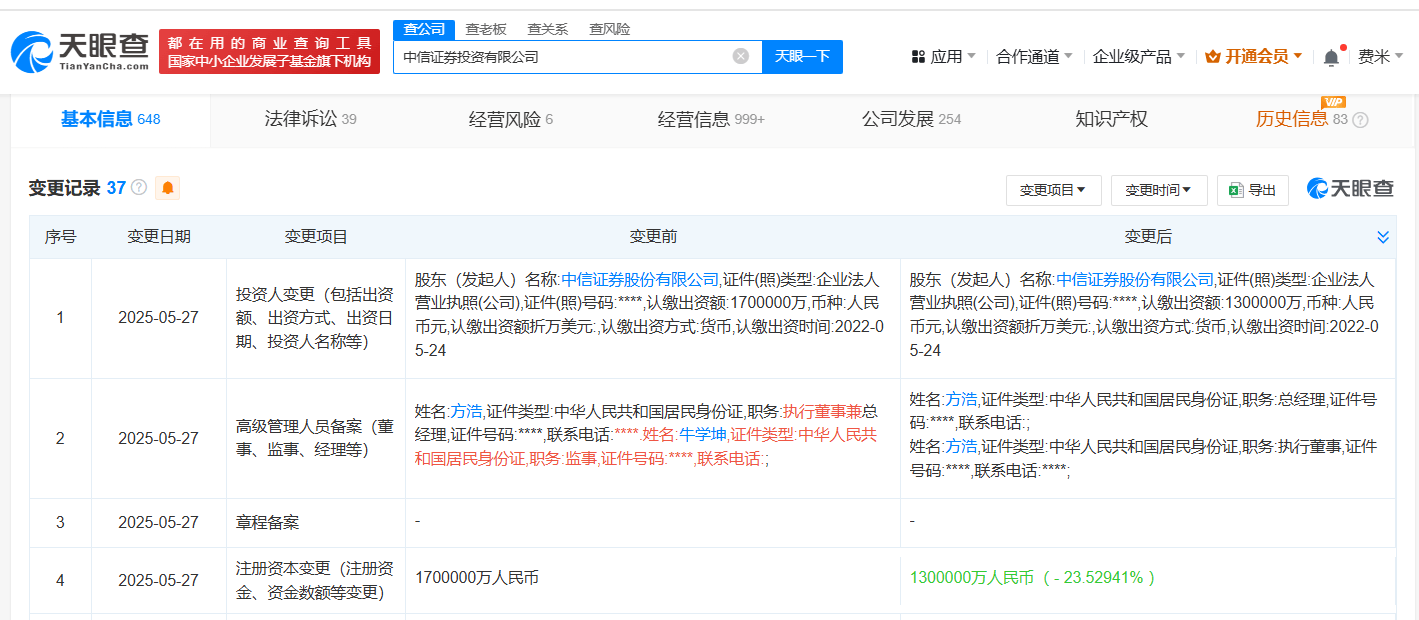Click the 天眼一下 search button
Screen dimensions: 1419x620
[802, 56]
